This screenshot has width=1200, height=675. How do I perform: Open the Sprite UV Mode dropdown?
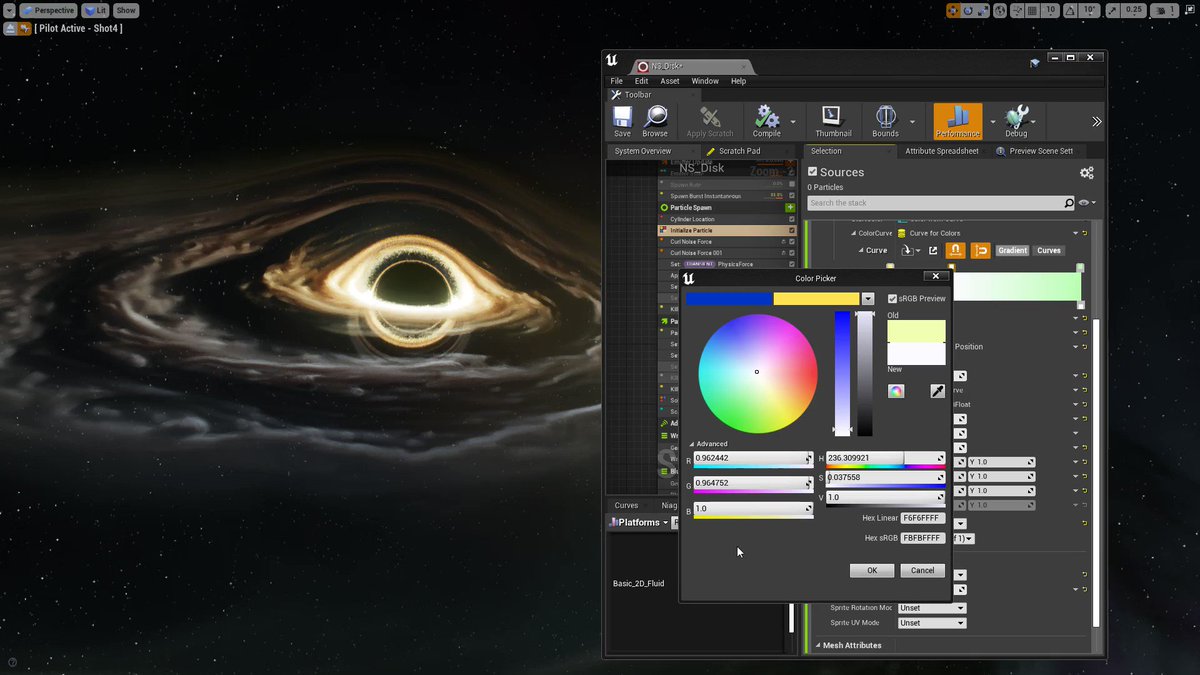[x=932, y=623]
